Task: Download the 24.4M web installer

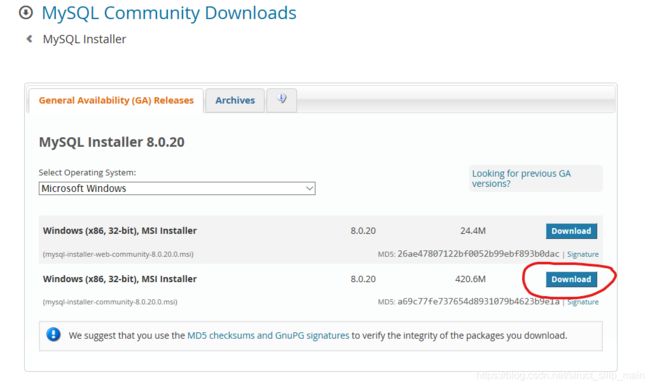Action: click(x=571, y=231)
